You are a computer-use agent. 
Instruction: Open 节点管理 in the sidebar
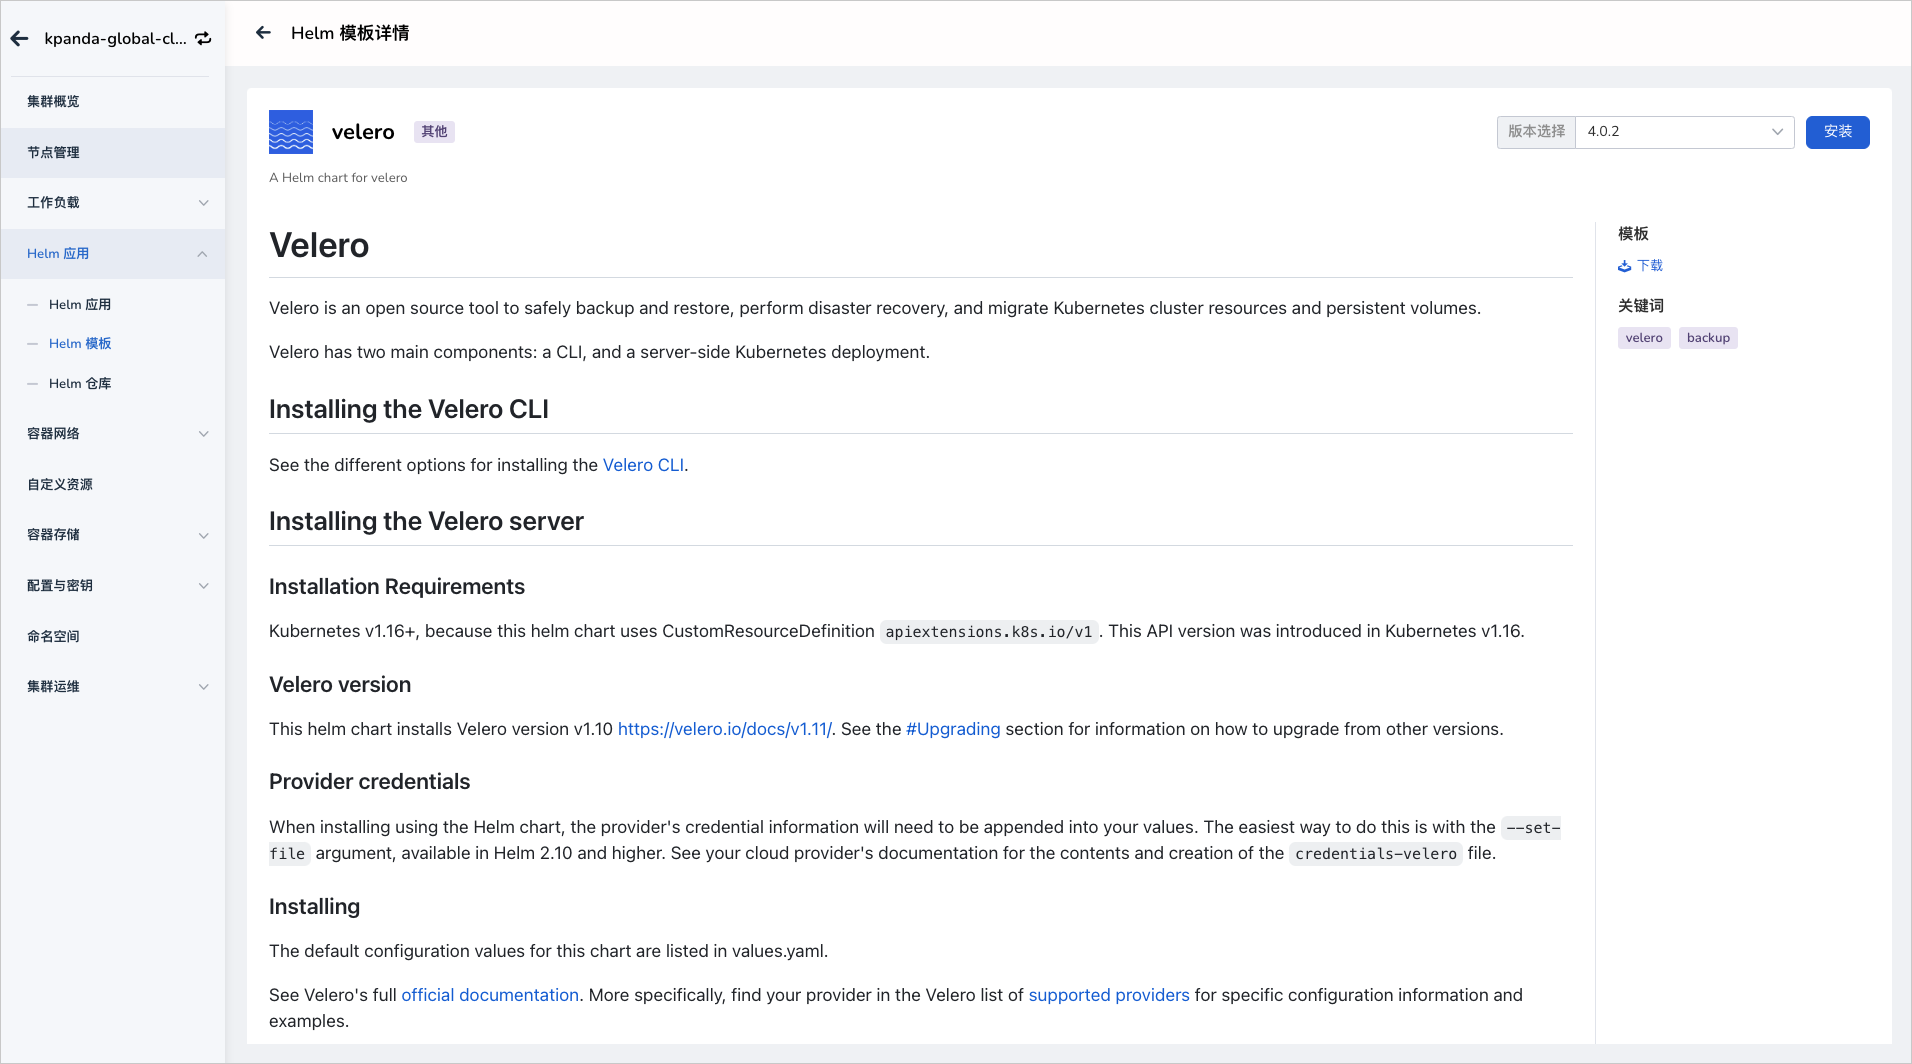tap(113, 152)
